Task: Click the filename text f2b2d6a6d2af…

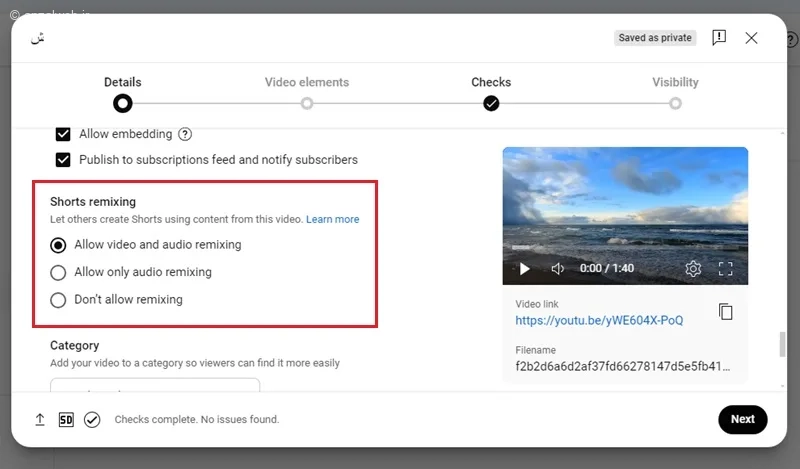Action: pos(622,366)
